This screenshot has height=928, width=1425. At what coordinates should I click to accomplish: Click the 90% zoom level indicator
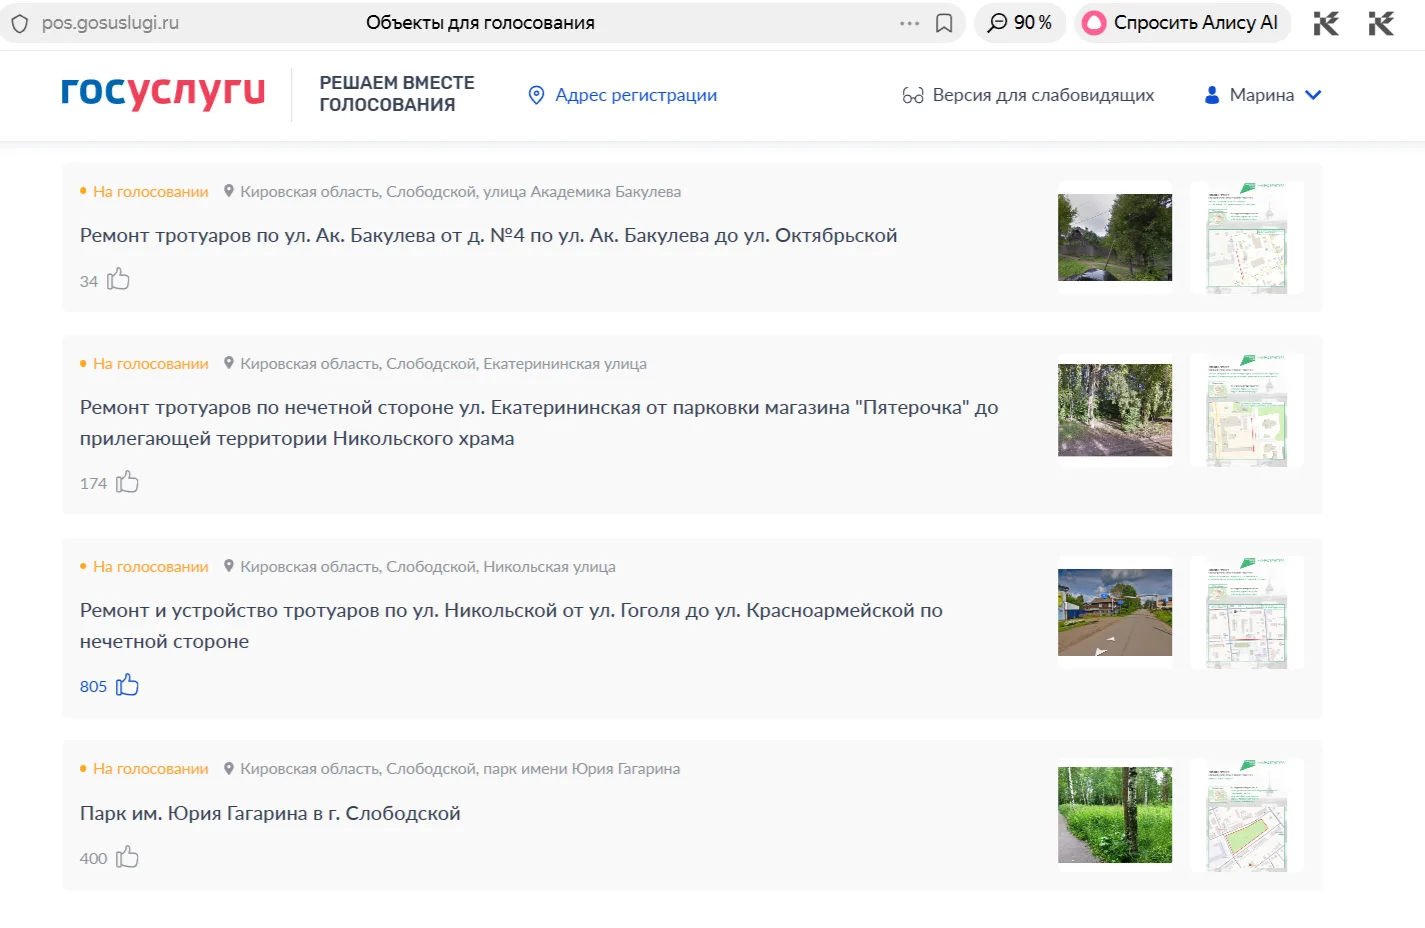1020,22
